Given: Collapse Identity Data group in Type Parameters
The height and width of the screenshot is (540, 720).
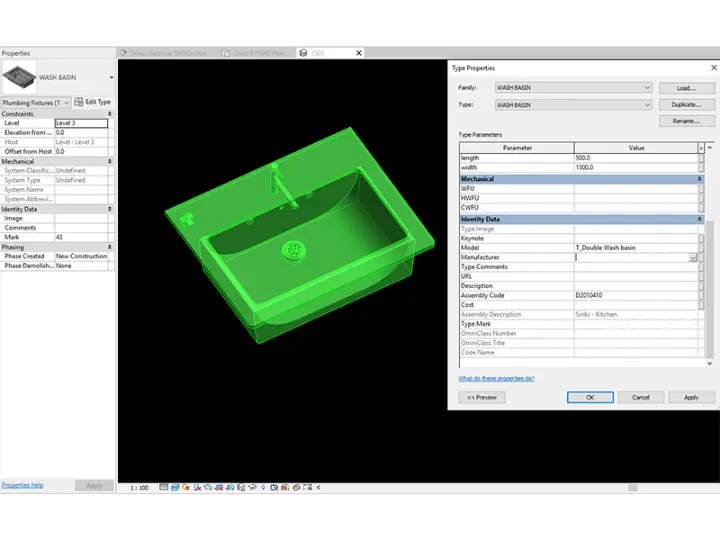Looking at the screenshot, I should (x=699, y=219).
